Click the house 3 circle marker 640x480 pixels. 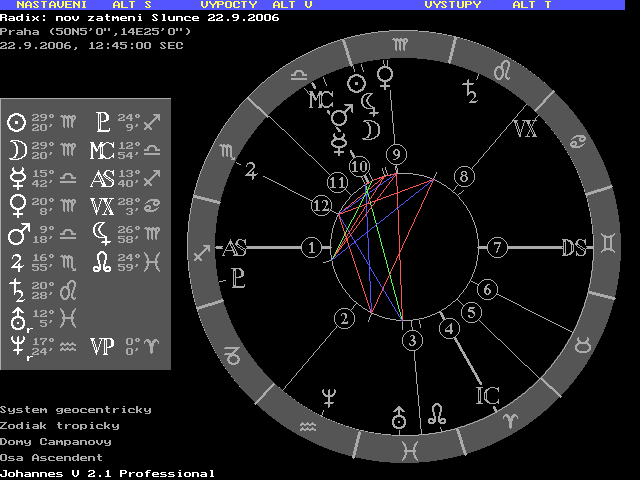(412, 342)
